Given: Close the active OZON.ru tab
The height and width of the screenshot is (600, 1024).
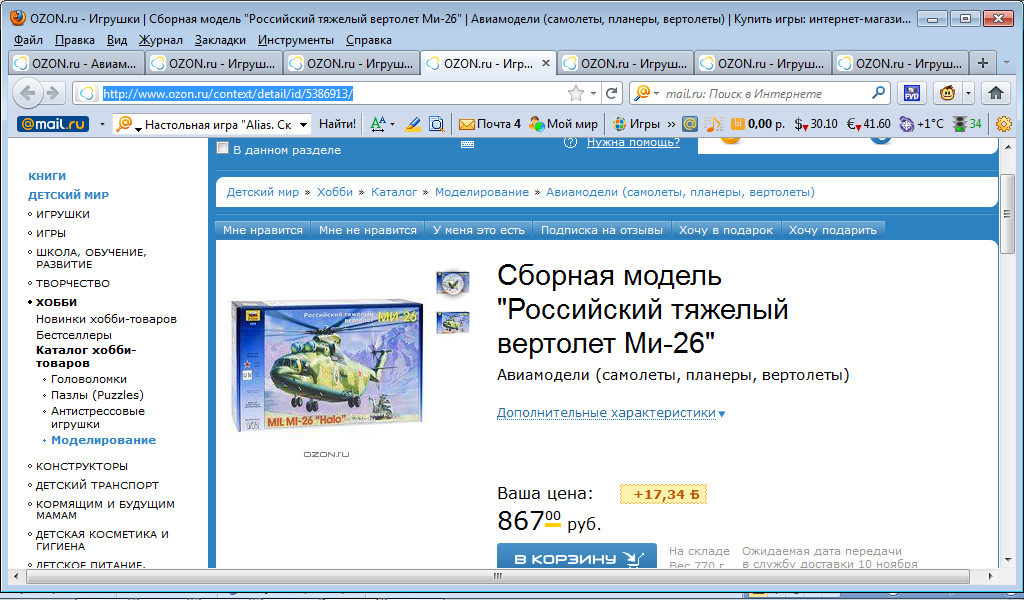Looking at the screenshot, I should [546, 63].
